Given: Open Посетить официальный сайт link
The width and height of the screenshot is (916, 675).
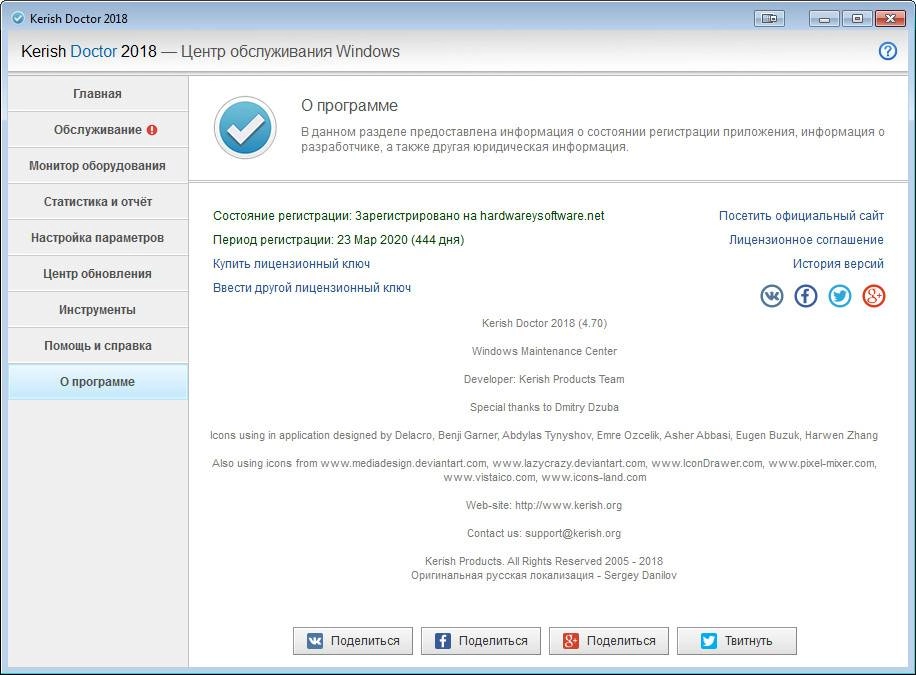Looking at the screenshot, I should 802,216.
